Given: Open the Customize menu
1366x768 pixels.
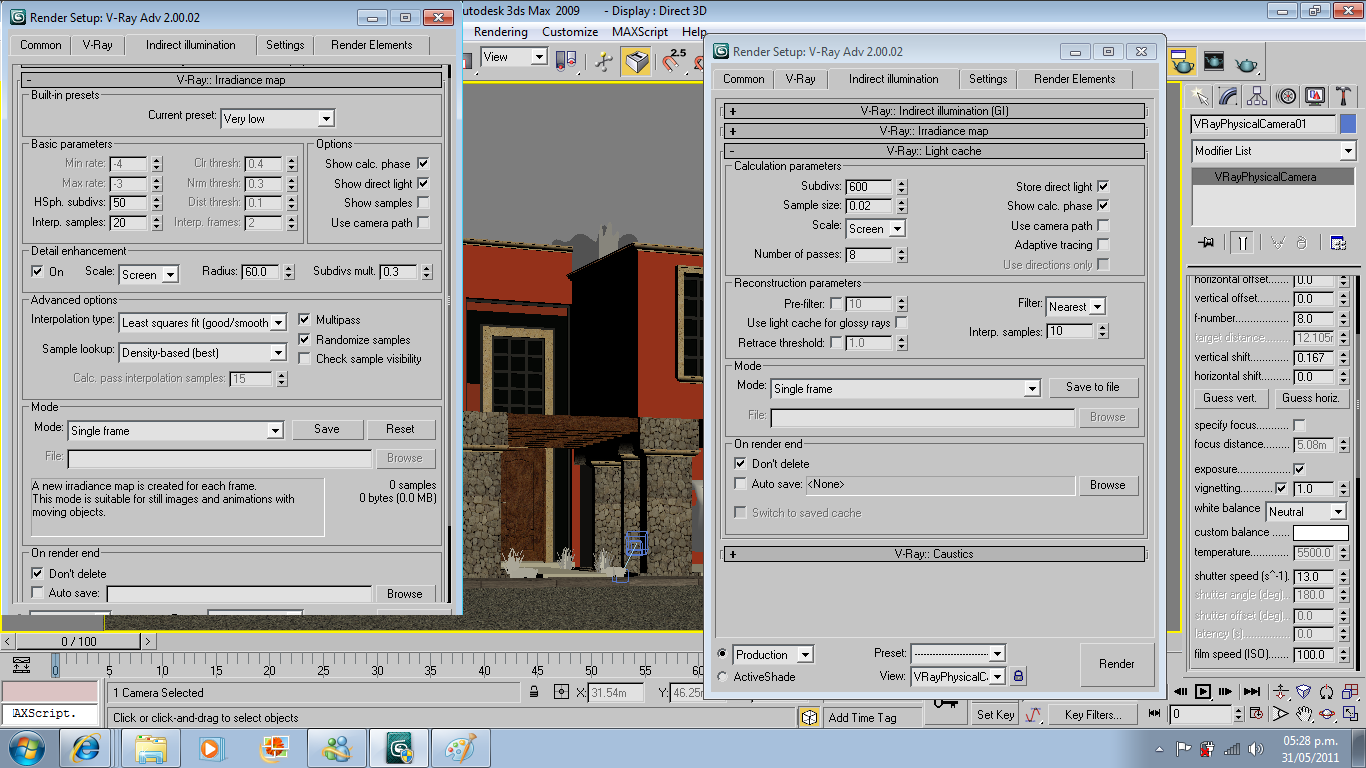Looking at the screenshot, I should click(x=570, y=32).
